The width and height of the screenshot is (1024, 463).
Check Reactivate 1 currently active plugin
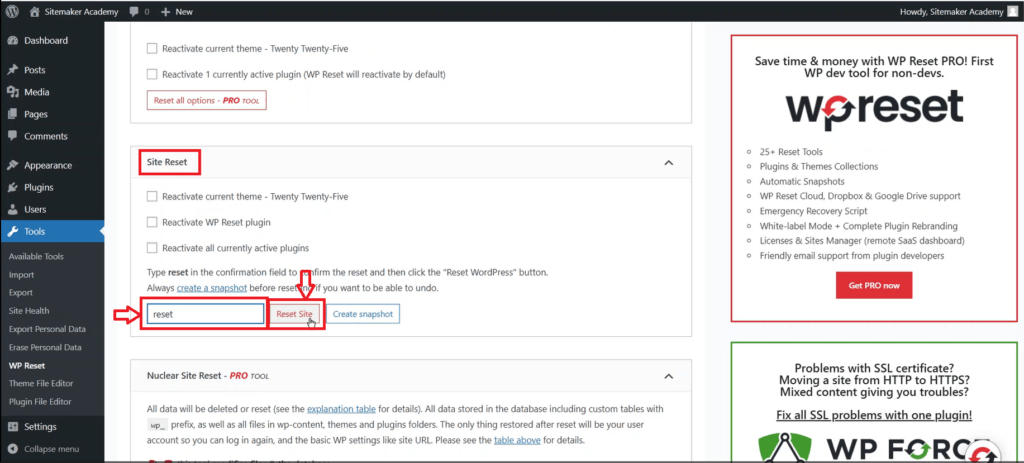pos(152,74)
